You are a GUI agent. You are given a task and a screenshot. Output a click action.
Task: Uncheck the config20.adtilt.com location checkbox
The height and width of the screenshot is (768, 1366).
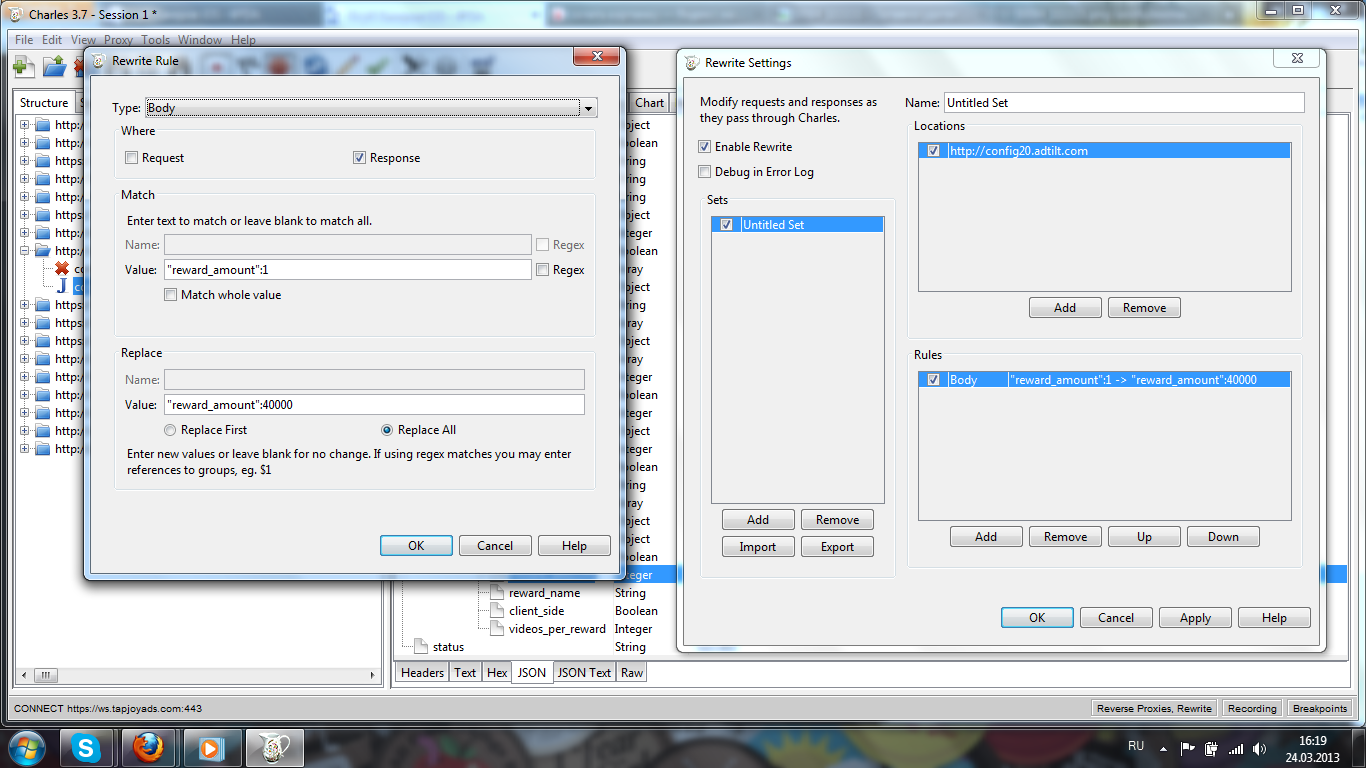(934, 151)
